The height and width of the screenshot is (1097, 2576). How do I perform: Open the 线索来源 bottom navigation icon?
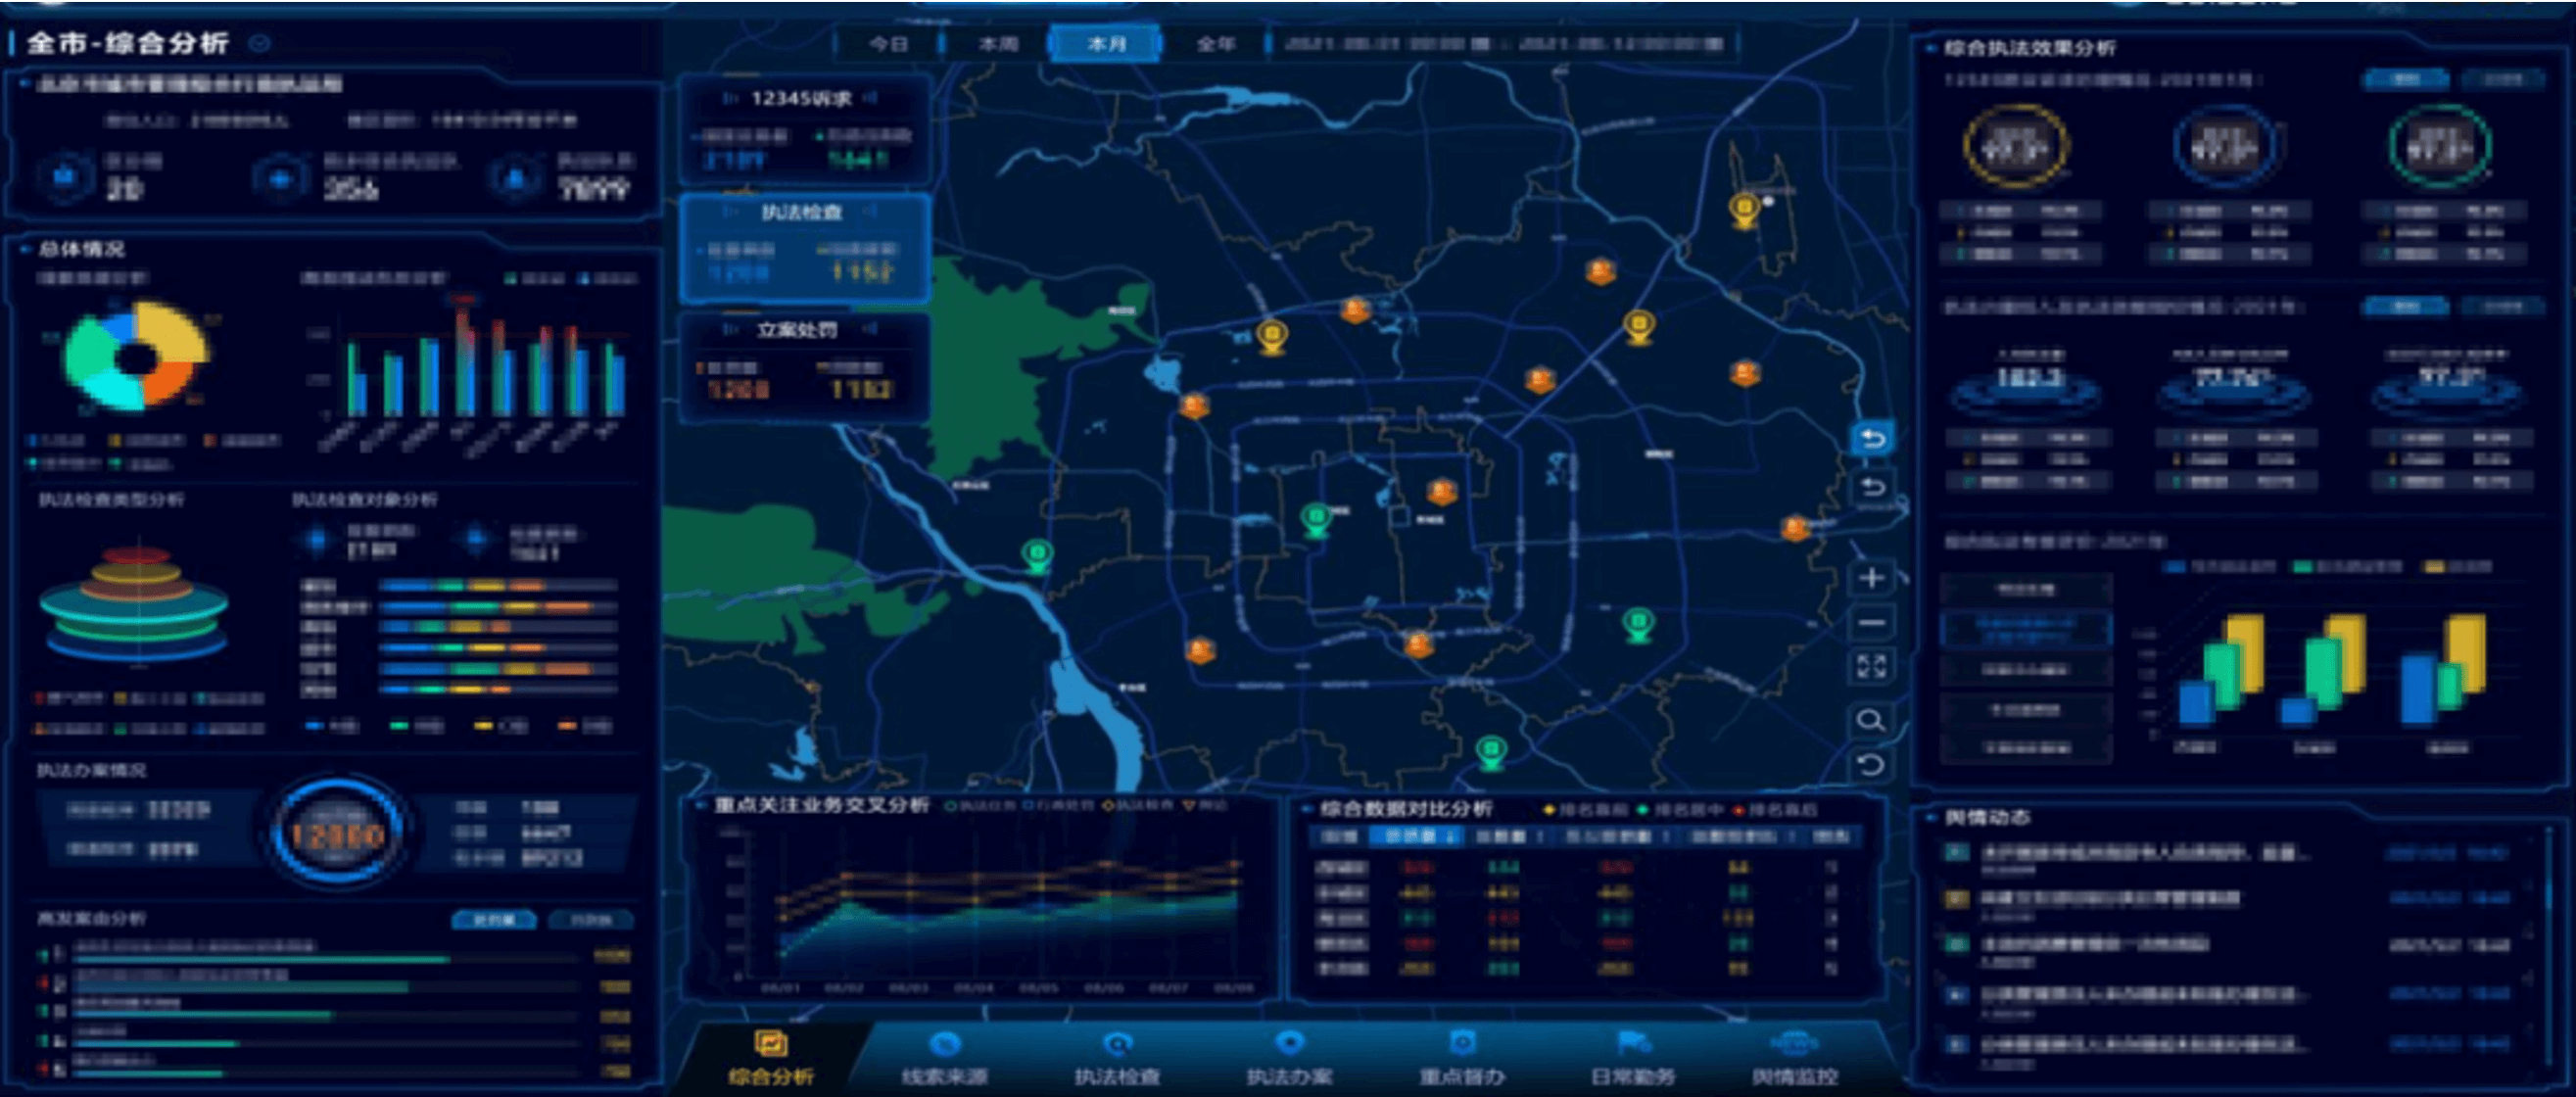coord(945,1044)
